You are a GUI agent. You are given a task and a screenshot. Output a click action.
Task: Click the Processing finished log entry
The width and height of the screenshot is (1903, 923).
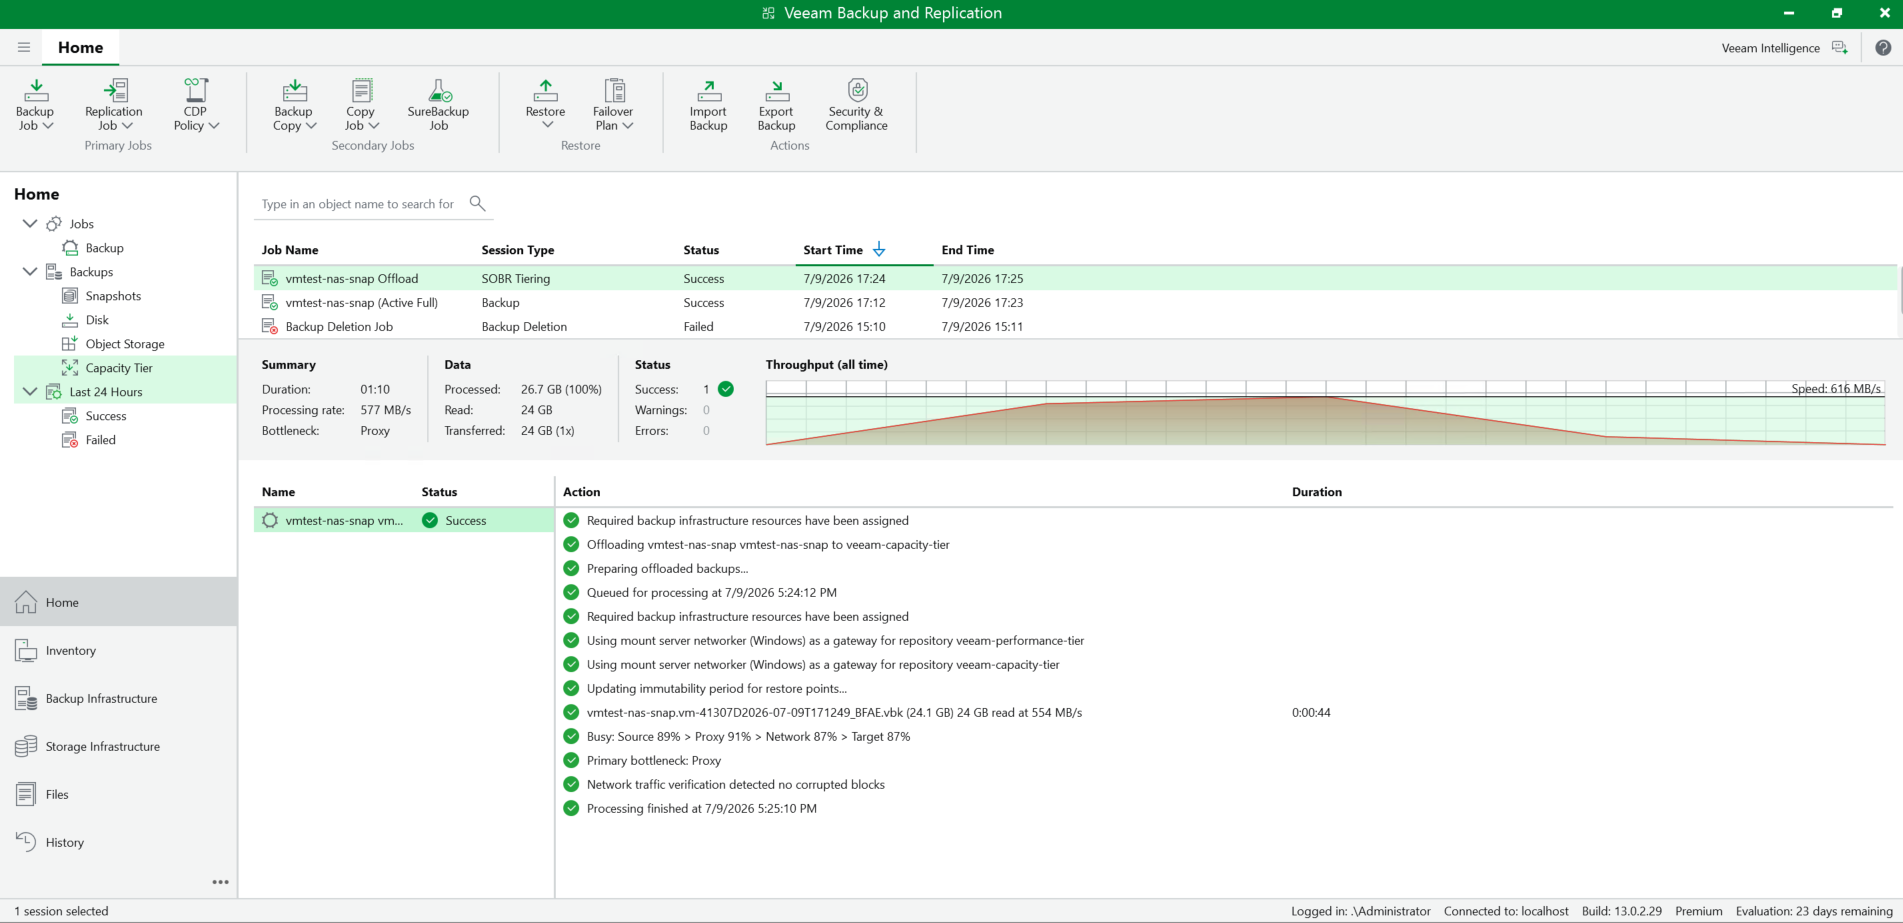[x=701, y=808]
